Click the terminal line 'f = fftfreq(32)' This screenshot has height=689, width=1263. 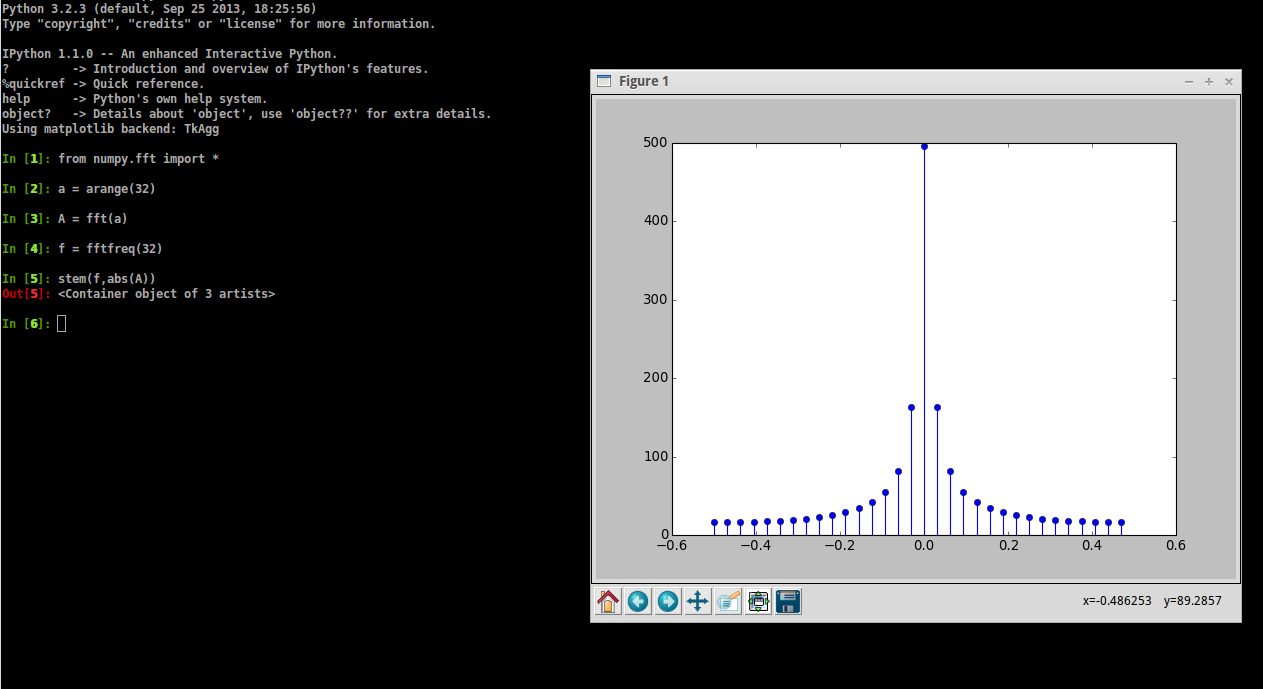tap(110, 249)
